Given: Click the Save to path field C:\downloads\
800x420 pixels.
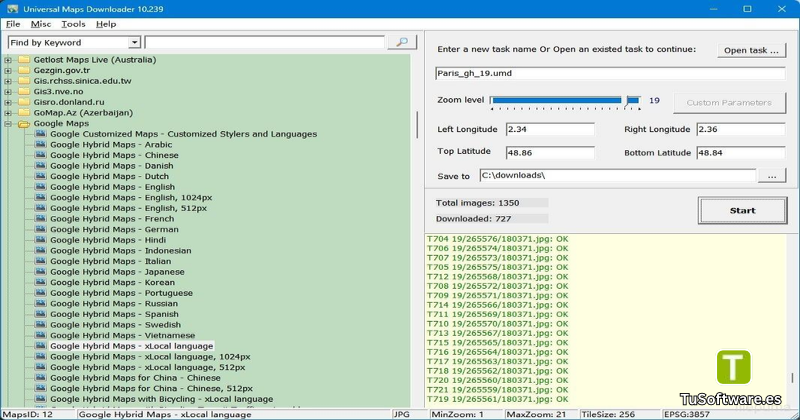Looking at the screenshot, I should 617,176.
